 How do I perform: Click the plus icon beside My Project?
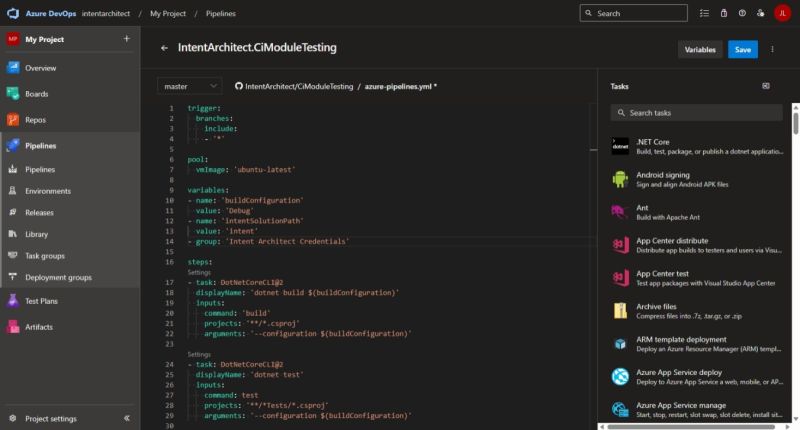coord(127,39)
